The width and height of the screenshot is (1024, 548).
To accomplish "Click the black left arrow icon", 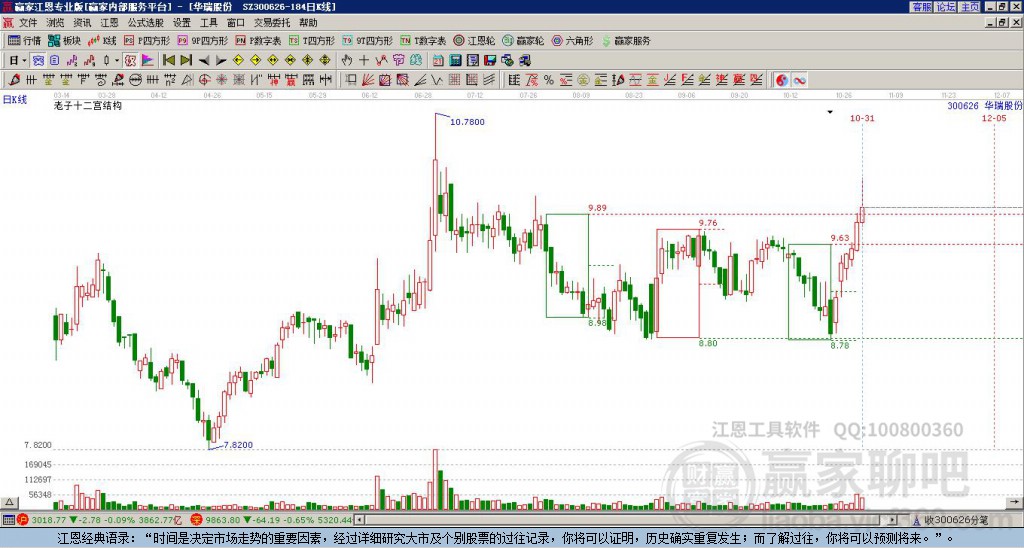I will pyautogui.click(x=204, y=61).
